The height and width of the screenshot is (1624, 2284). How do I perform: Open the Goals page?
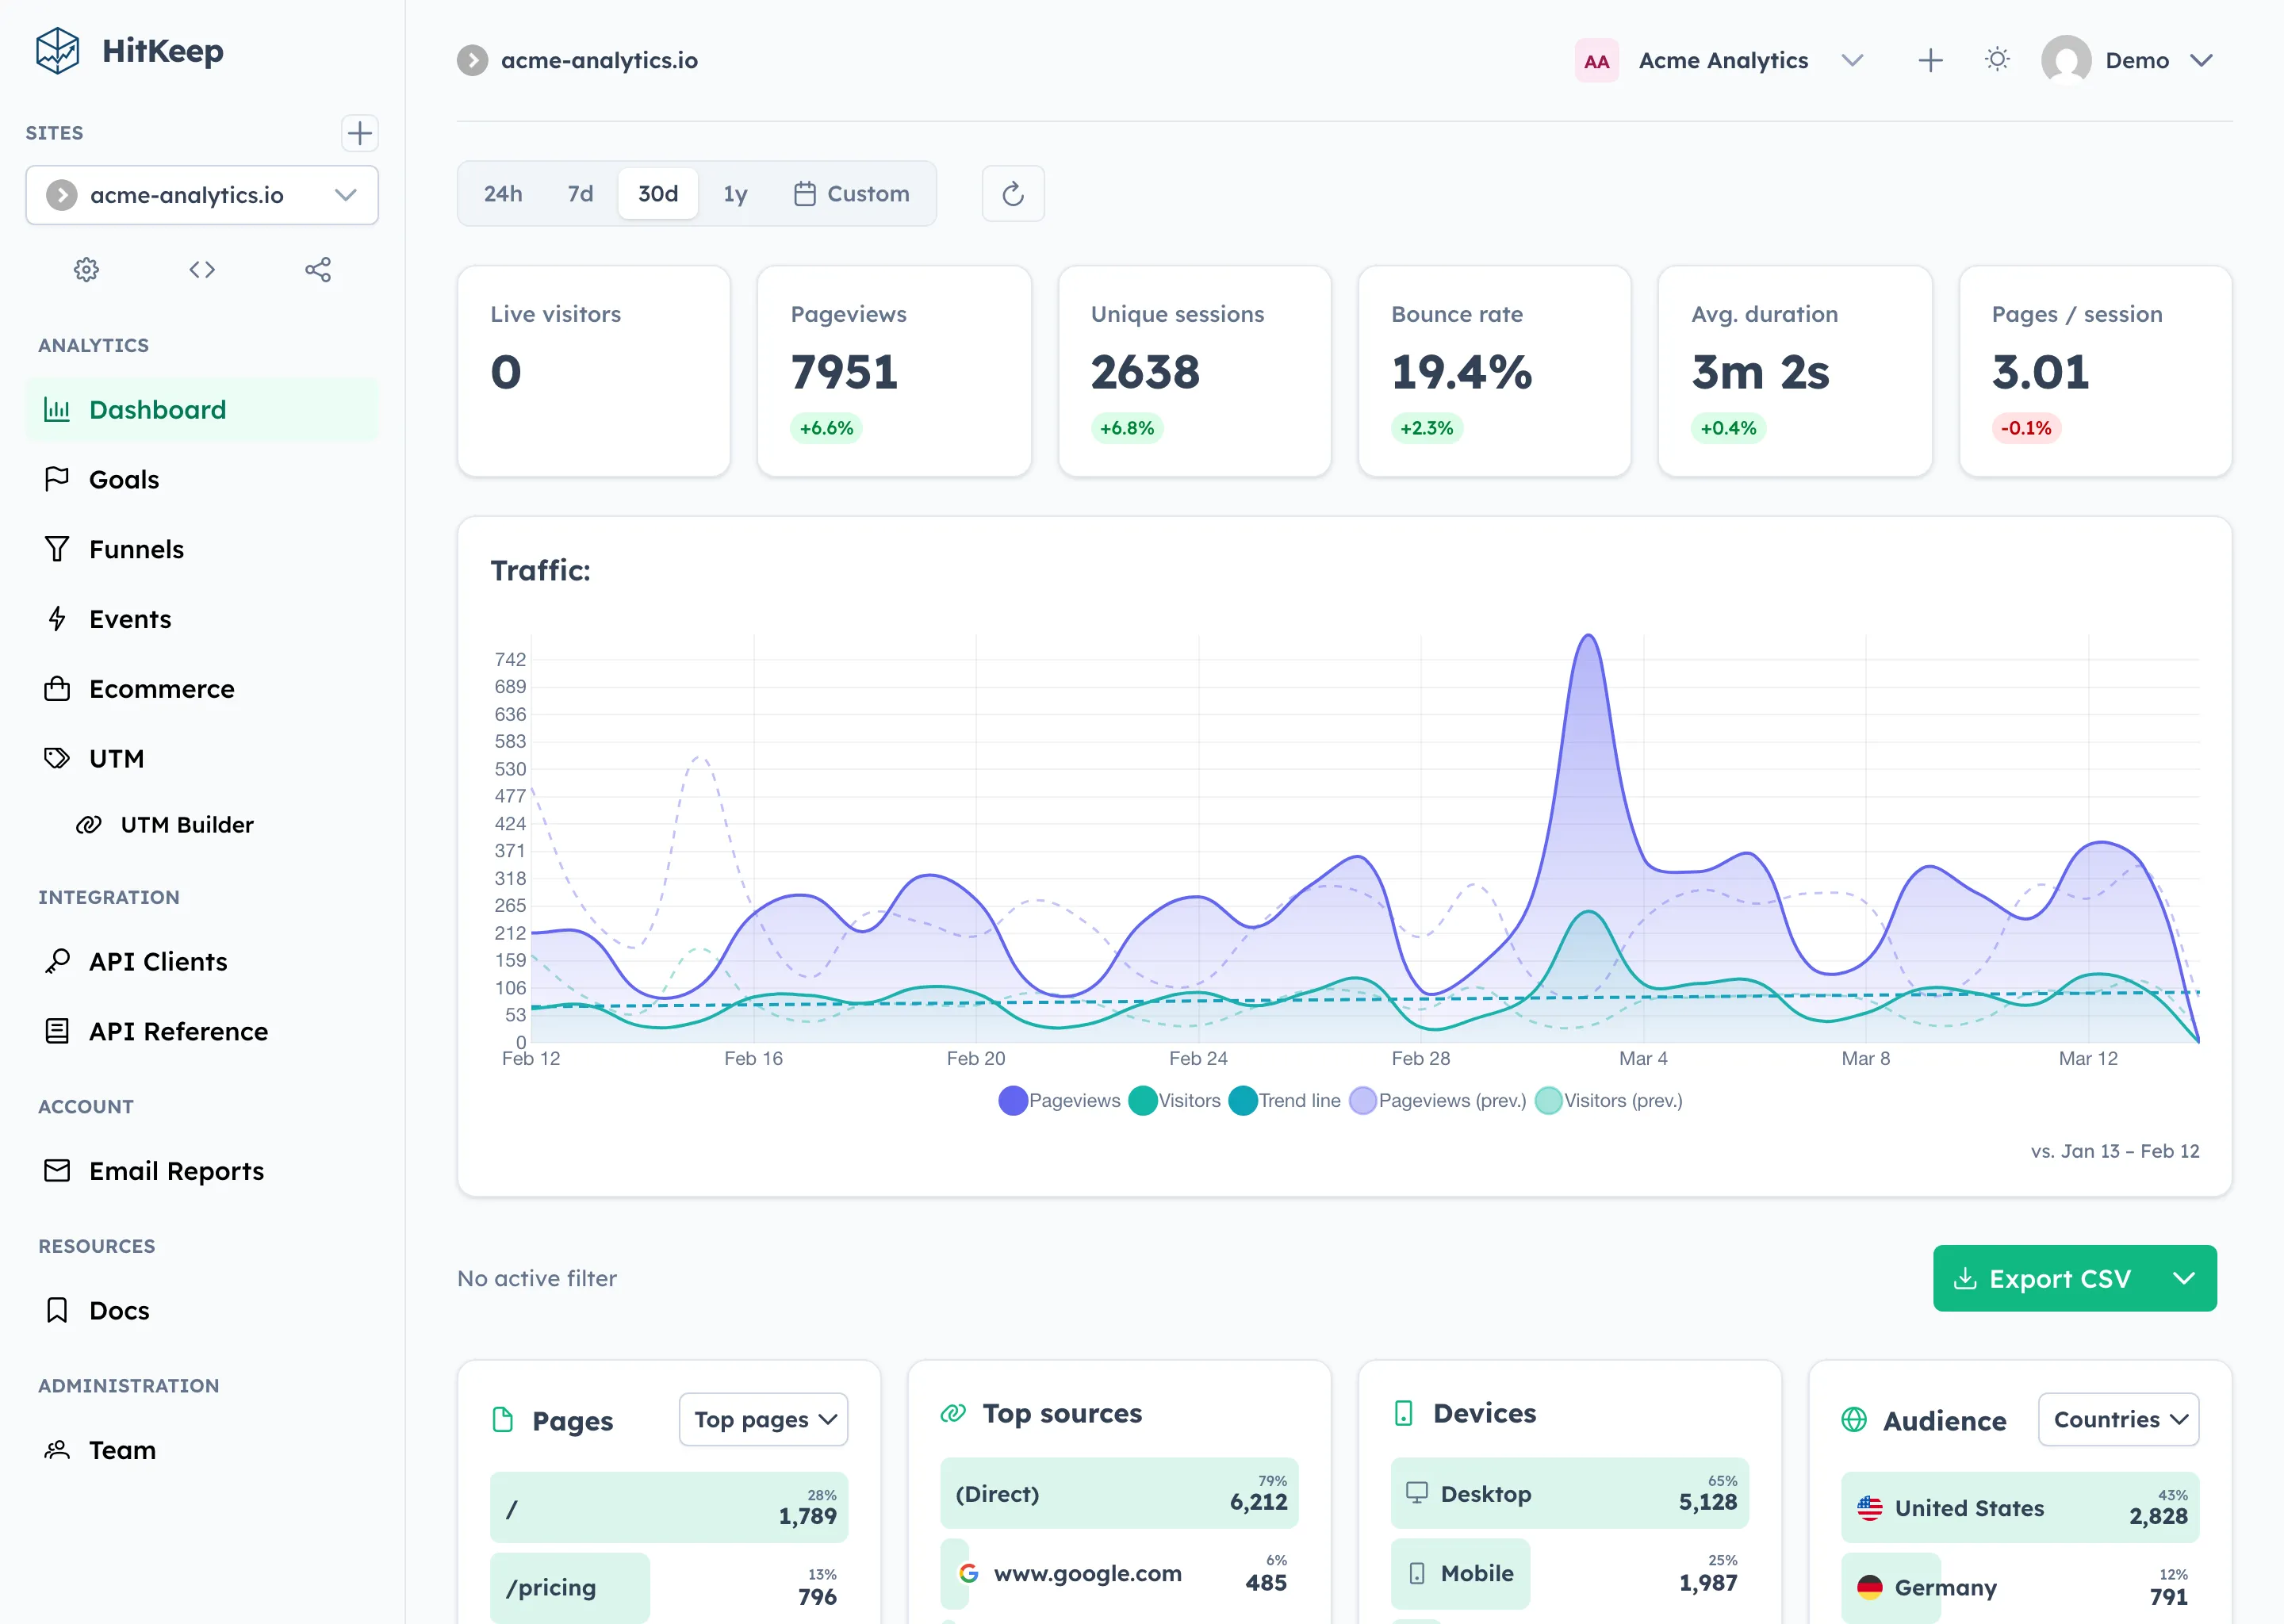(x=124, y=479)
